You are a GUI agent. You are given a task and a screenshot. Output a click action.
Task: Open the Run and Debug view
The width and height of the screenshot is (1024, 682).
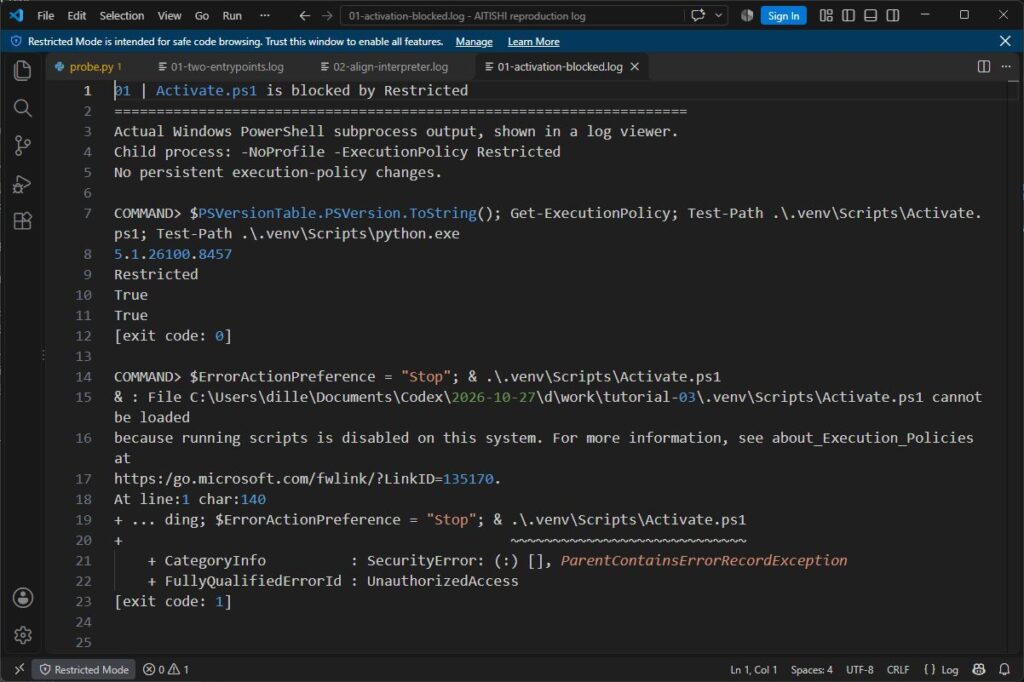[x=23, y=184]
